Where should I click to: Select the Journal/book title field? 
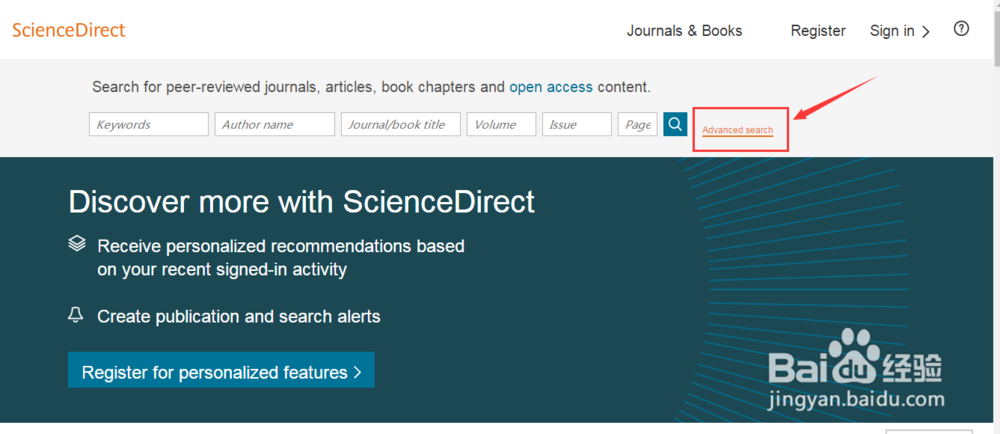tap(400, 124)
